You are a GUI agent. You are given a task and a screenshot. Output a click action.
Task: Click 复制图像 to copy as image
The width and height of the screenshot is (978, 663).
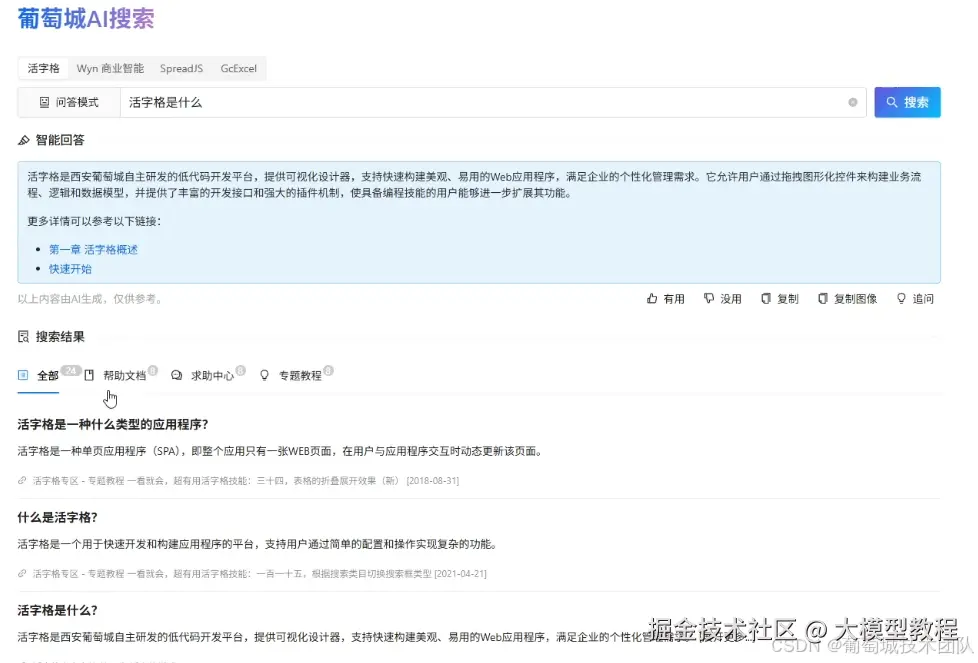(848, 299)
